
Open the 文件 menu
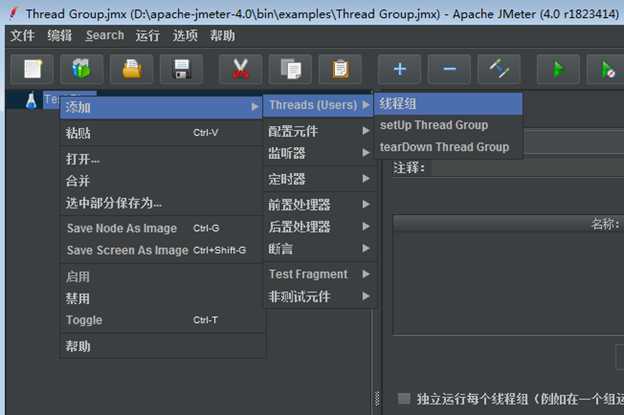click(x=22, y=36)
